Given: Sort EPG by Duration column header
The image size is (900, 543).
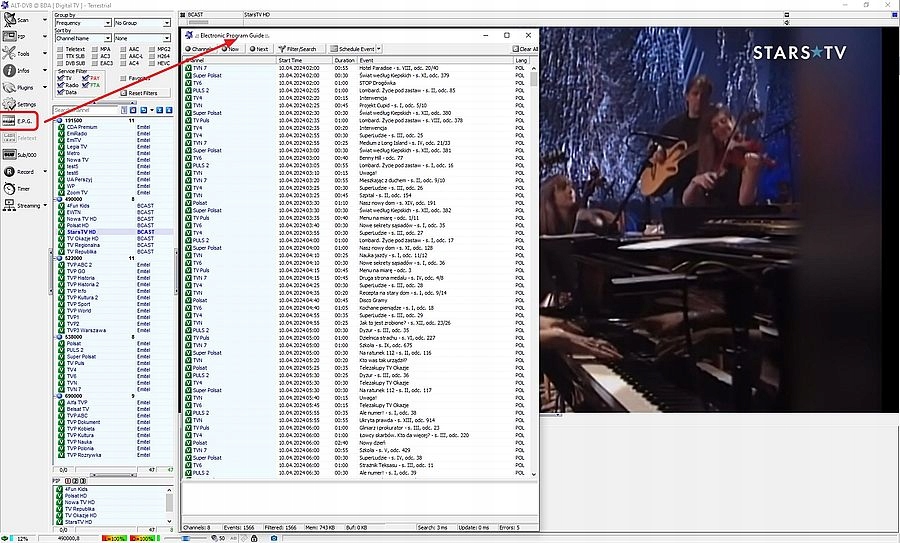Looking at the screenshot, I should tap(345, 60).
